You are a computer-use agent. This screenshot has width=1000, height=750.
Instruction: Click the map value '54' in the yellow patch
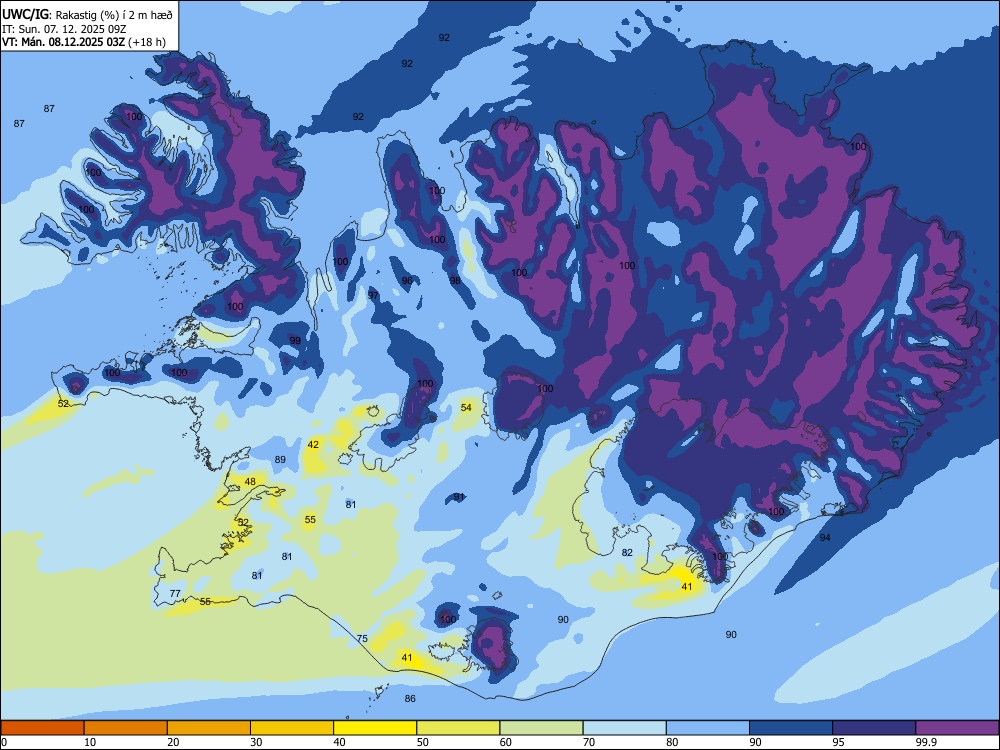click(466, 407)
